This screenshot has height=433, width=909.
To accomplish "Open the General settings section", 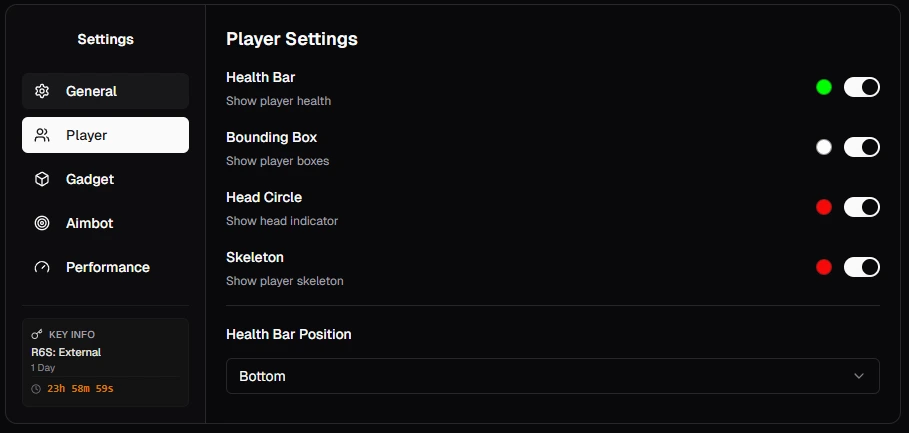I will point(106,91).
